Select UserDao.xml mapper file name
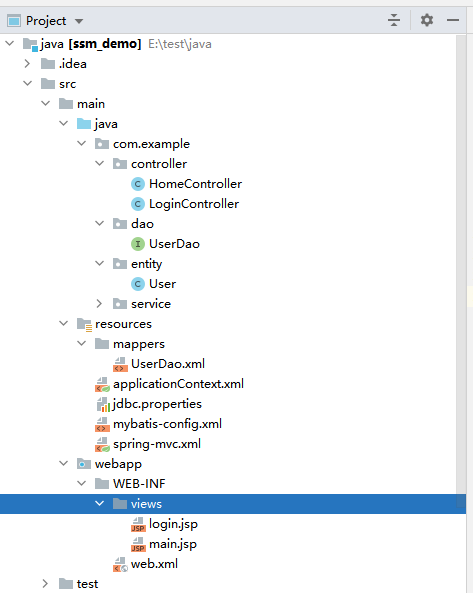Image resolution: width=473 pixels, height=593 pixels. [x=168, y=364]
